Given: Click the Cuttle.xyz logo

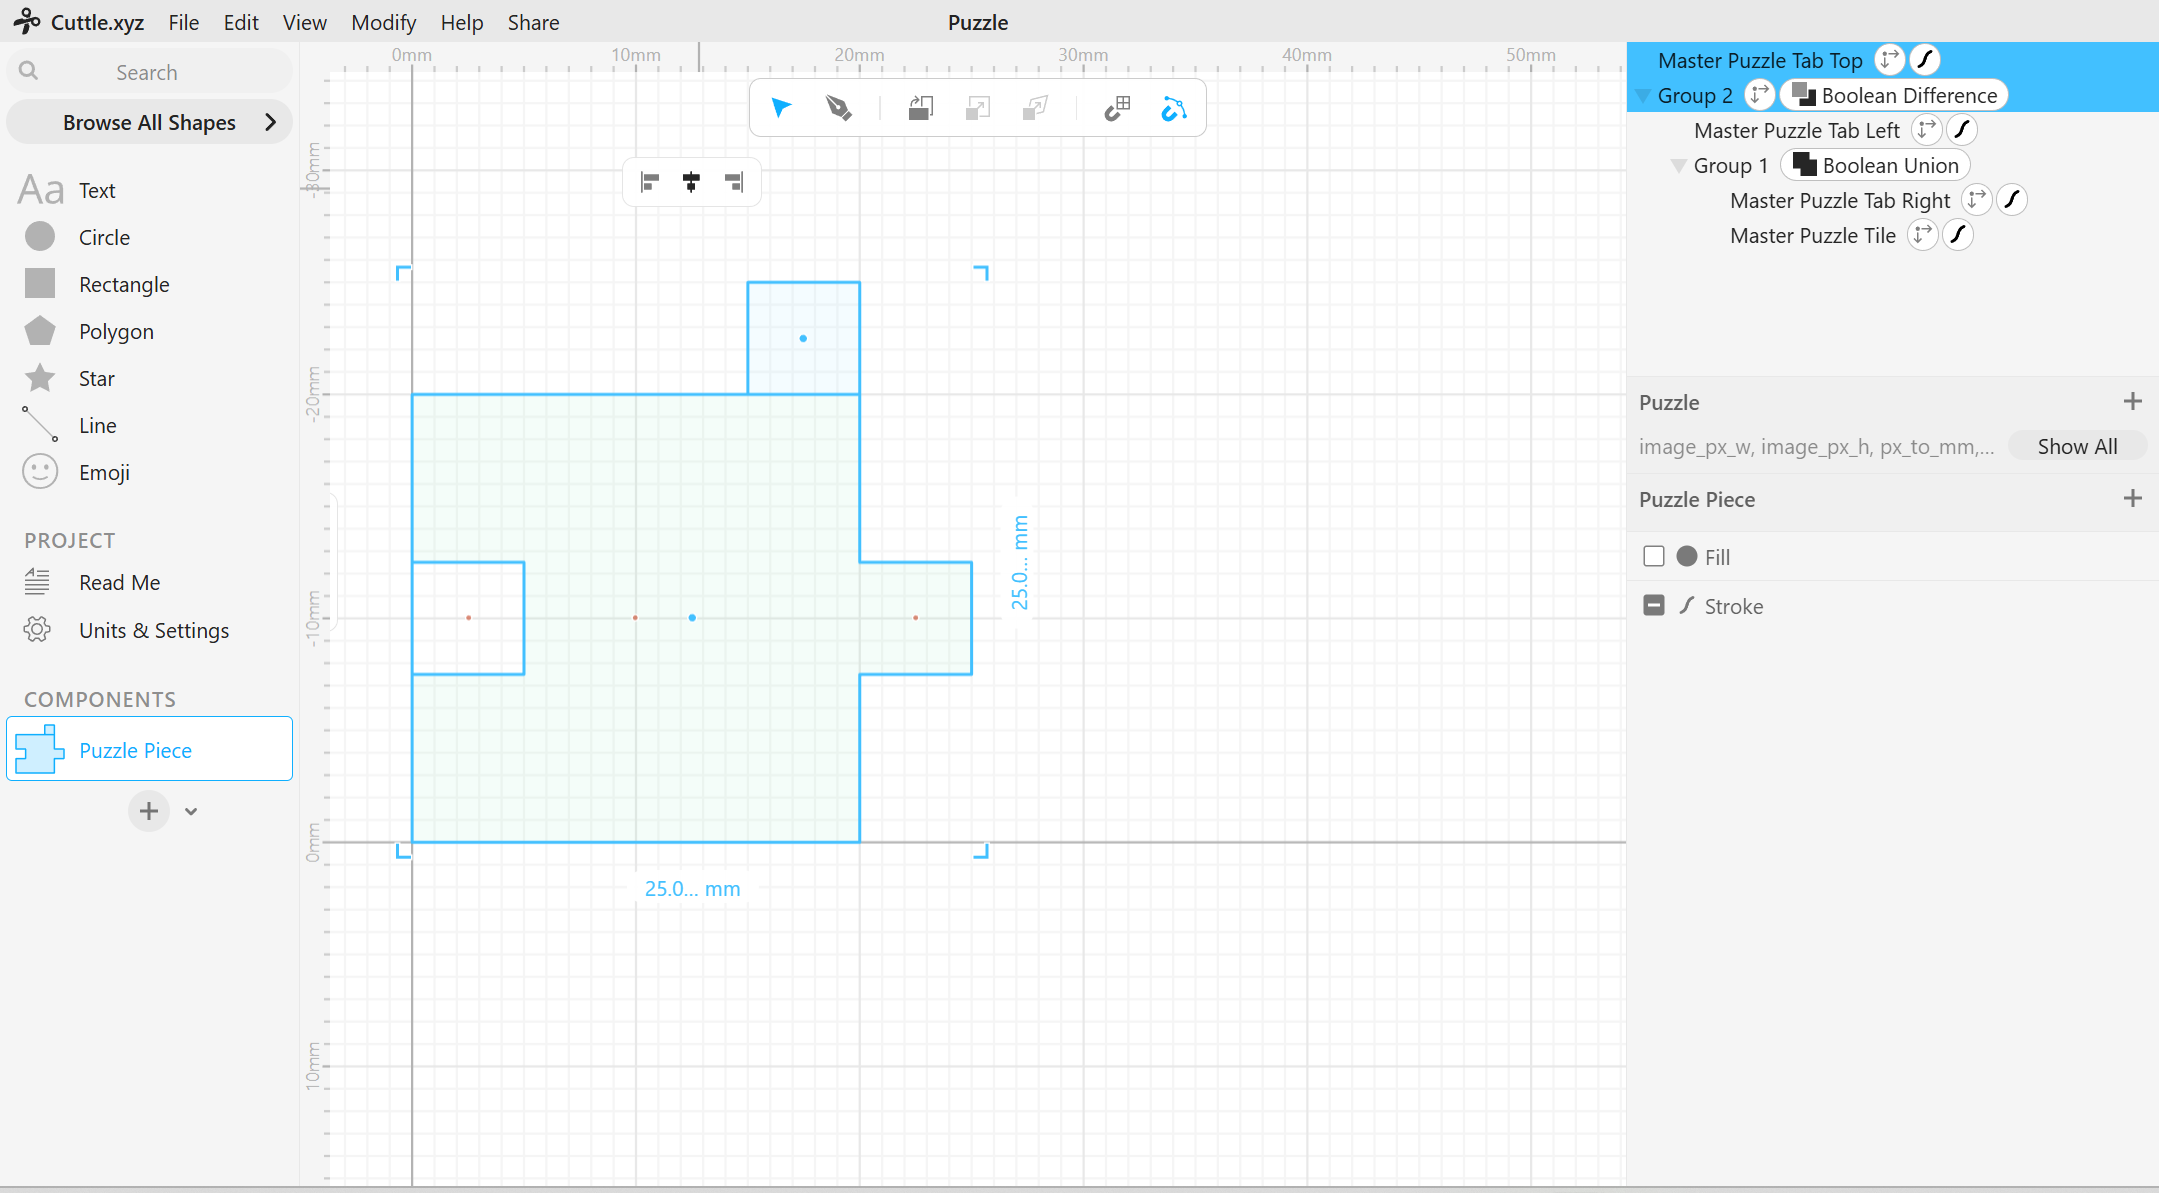Looking at the screenshot, I should point(78,22).
